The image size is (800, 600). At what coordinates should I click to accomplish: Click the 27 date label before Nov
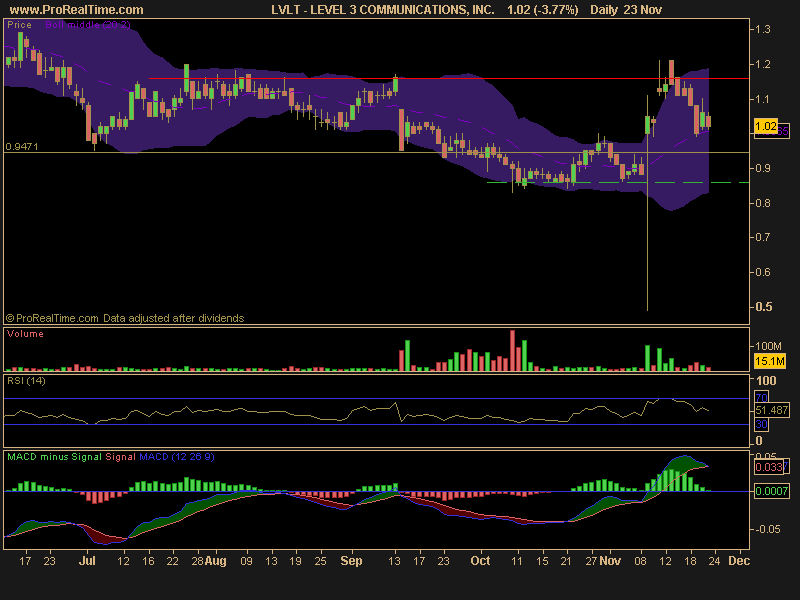click(x=591, y=561)
